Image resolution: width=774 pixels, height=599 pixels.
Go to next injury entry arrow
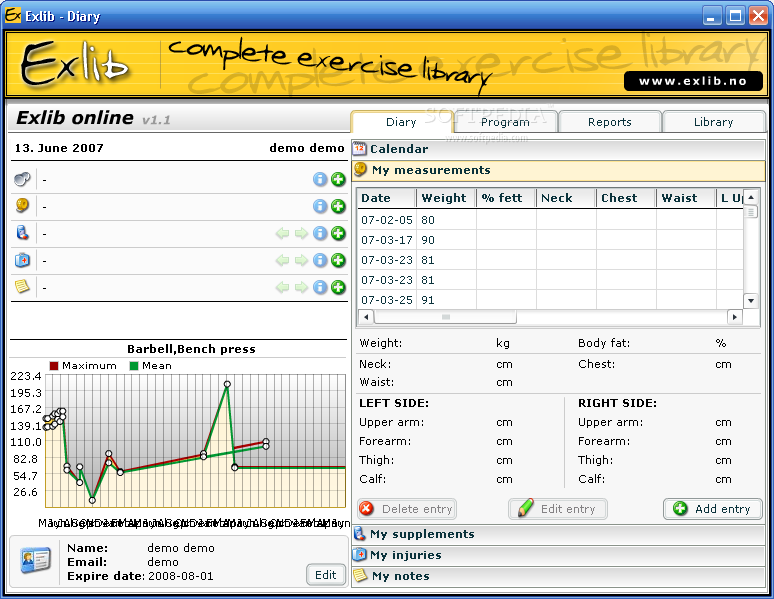[301, 260]
